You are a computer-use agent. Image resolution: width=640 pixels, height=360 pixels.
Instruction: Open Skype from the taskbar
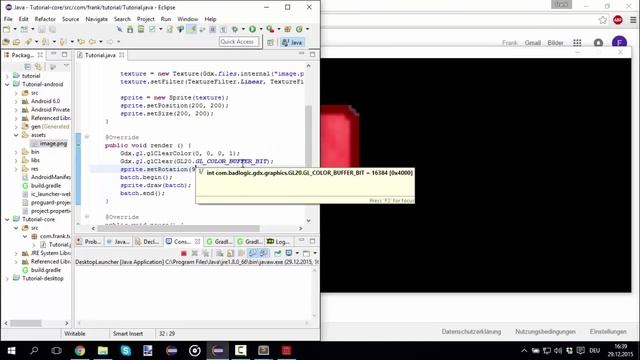[126, 350]
